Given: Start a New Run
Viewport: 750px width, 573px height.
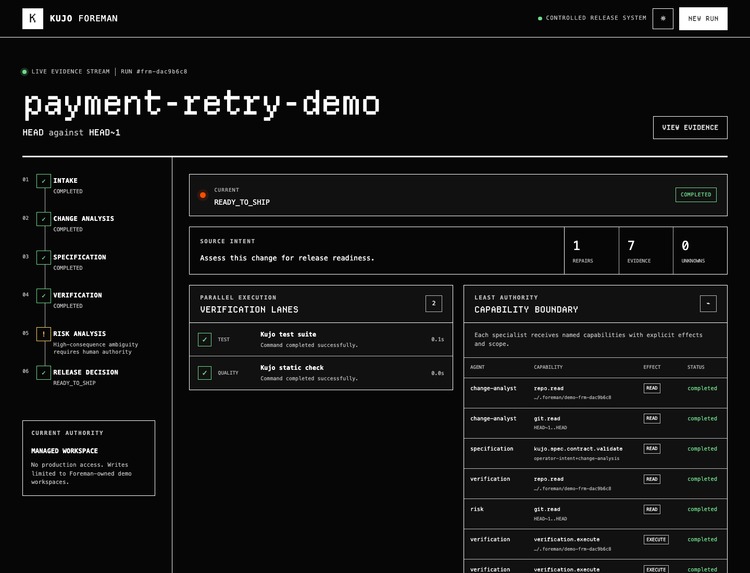Looking at the screenshot, I should coord(703,19).
